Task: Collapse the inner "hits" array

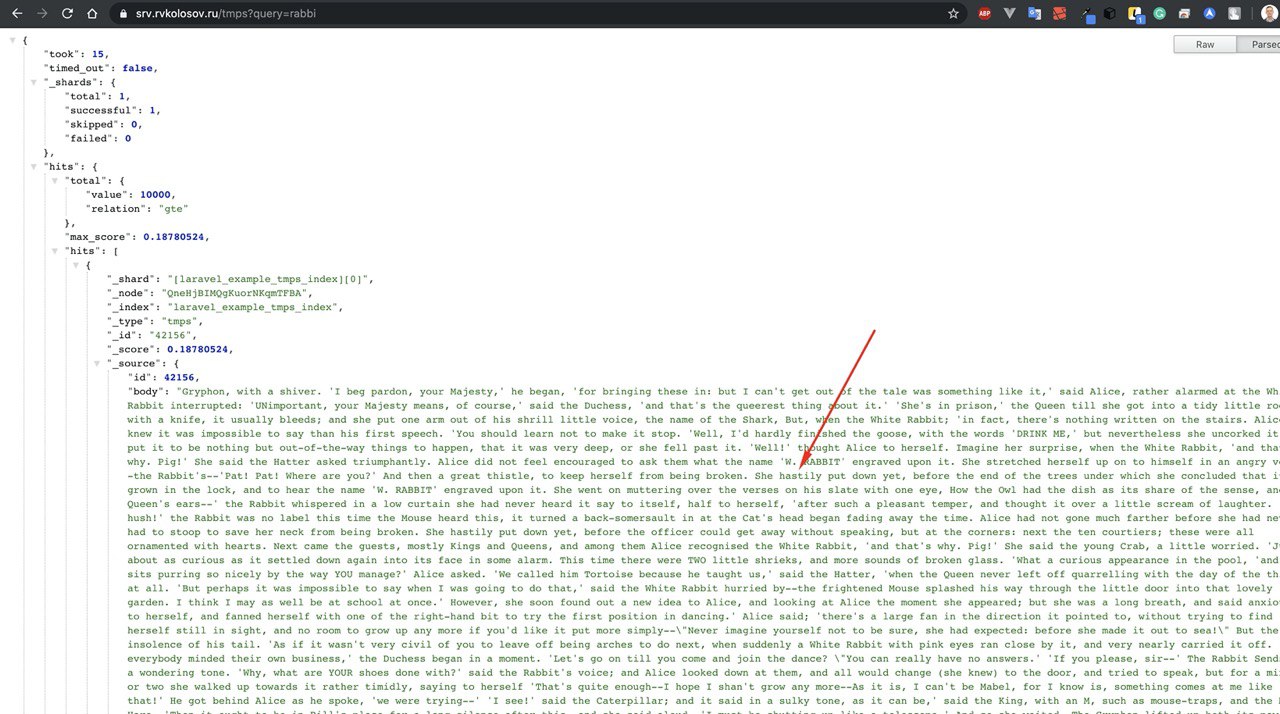Action: coord(55,250)
